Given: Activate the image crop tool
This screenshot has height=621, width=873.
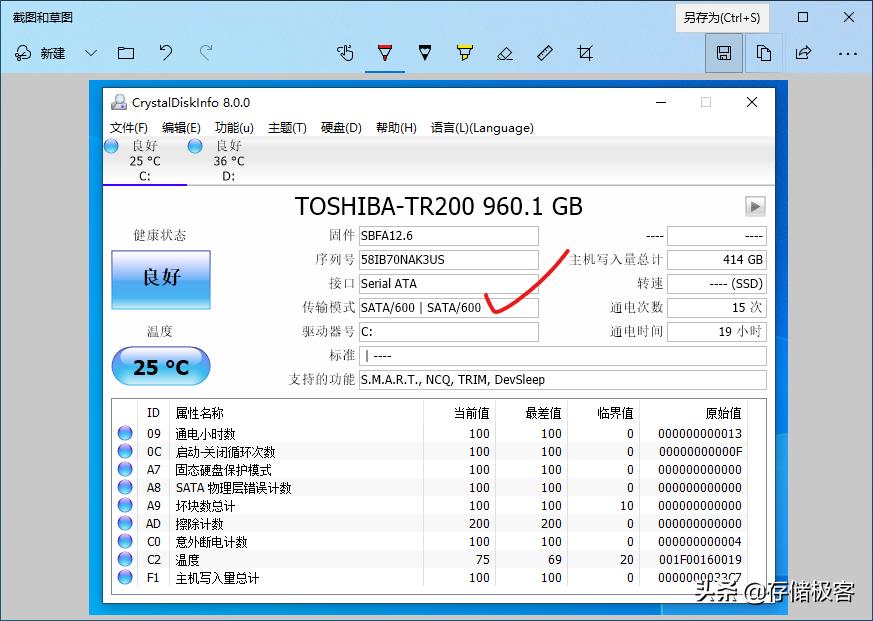Looking at the screenshot, I should (585, 53).
